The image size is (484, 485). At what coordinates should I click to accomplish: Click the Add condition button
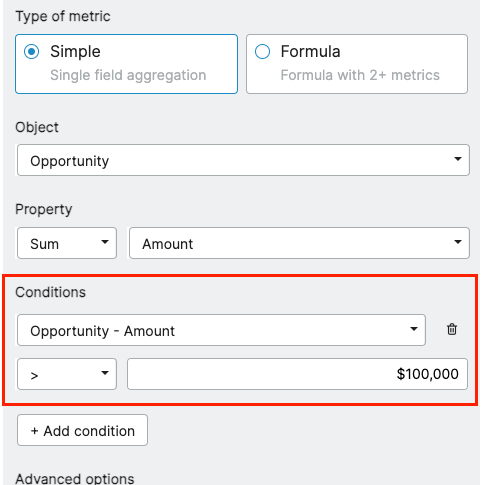(x=82, y=430)
